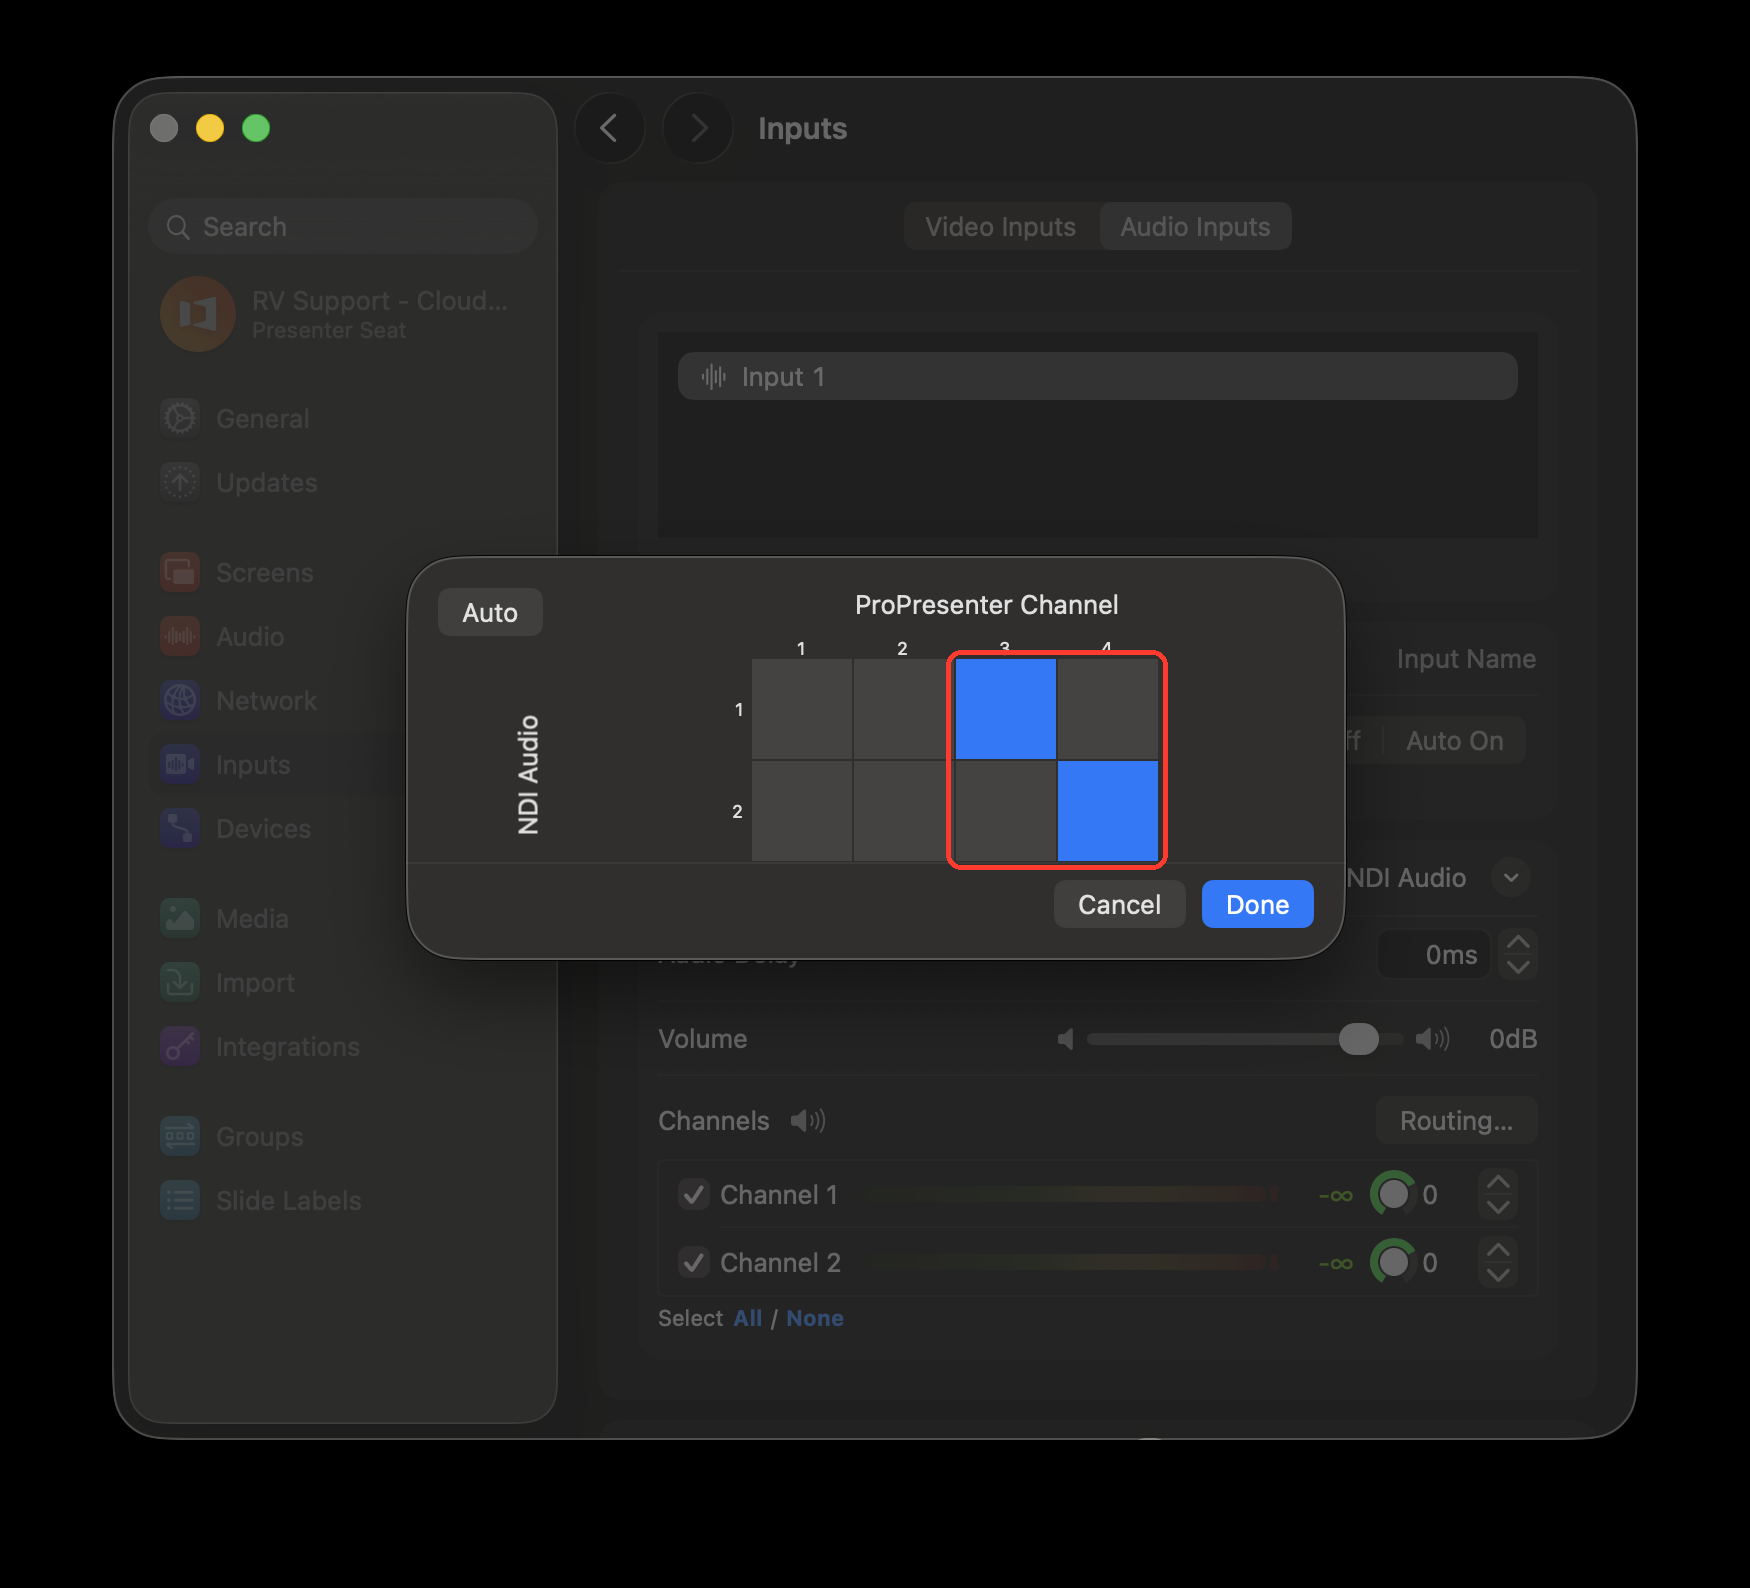The width and height of the screenshot is (1750, 1588).
Task: Open the Updates icon in sidebar
Action: coord(180,482)
